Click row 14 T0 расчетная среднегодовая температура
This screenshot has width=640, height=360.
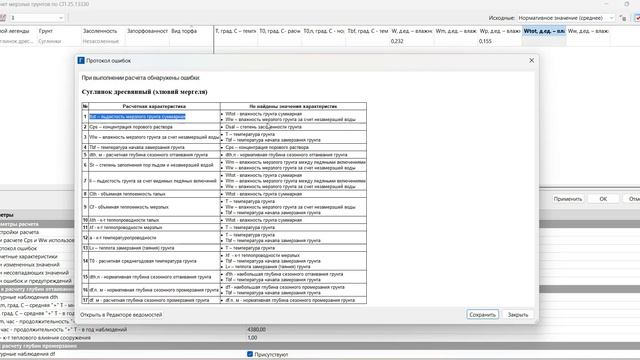click(143, 261)
